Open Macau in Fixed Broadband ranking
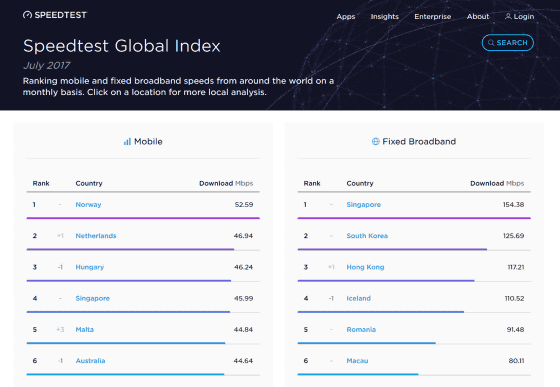This screenshot has width=560, height=387. coord(357,361)
